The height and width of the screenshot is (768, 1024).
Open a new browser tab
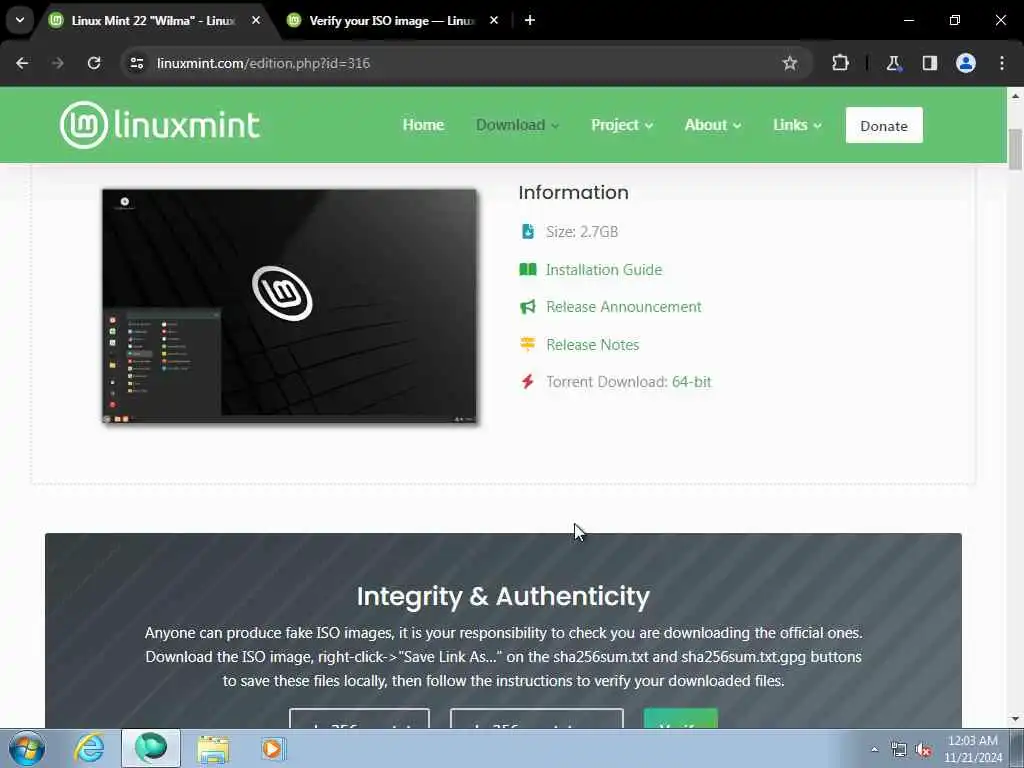pyautogui.click(x=530, y=20)
